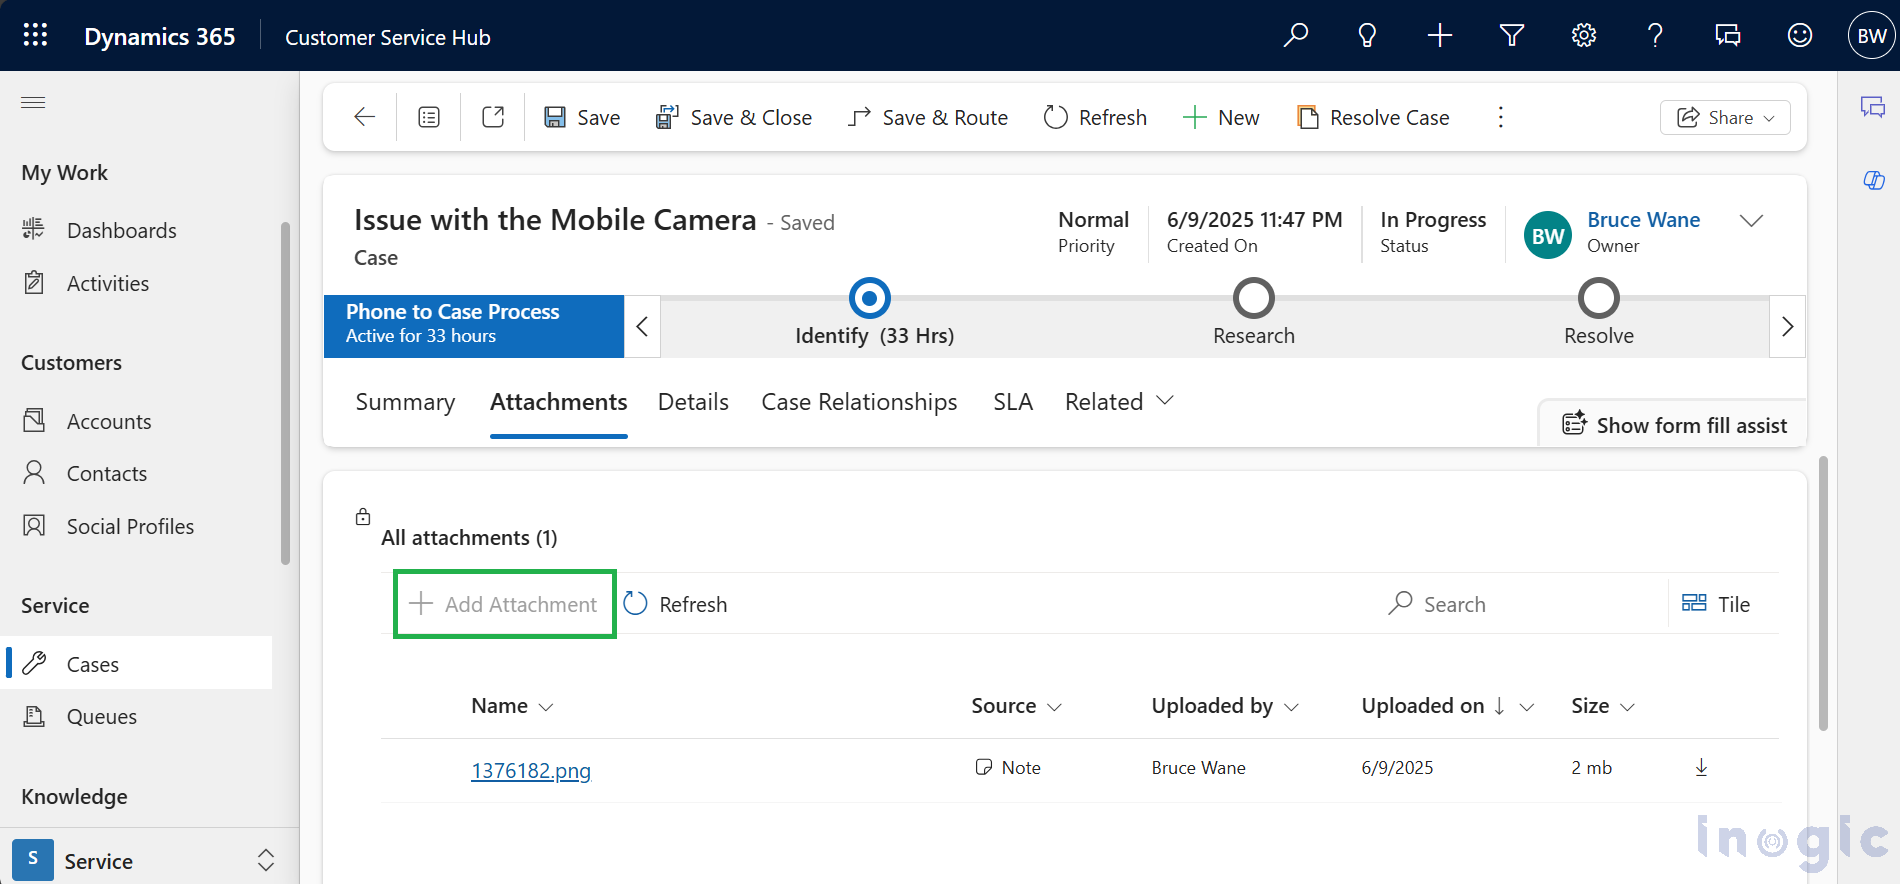1900x884 pixels.
Task: Click the attachments Search field
Action: click(1453, 604)
